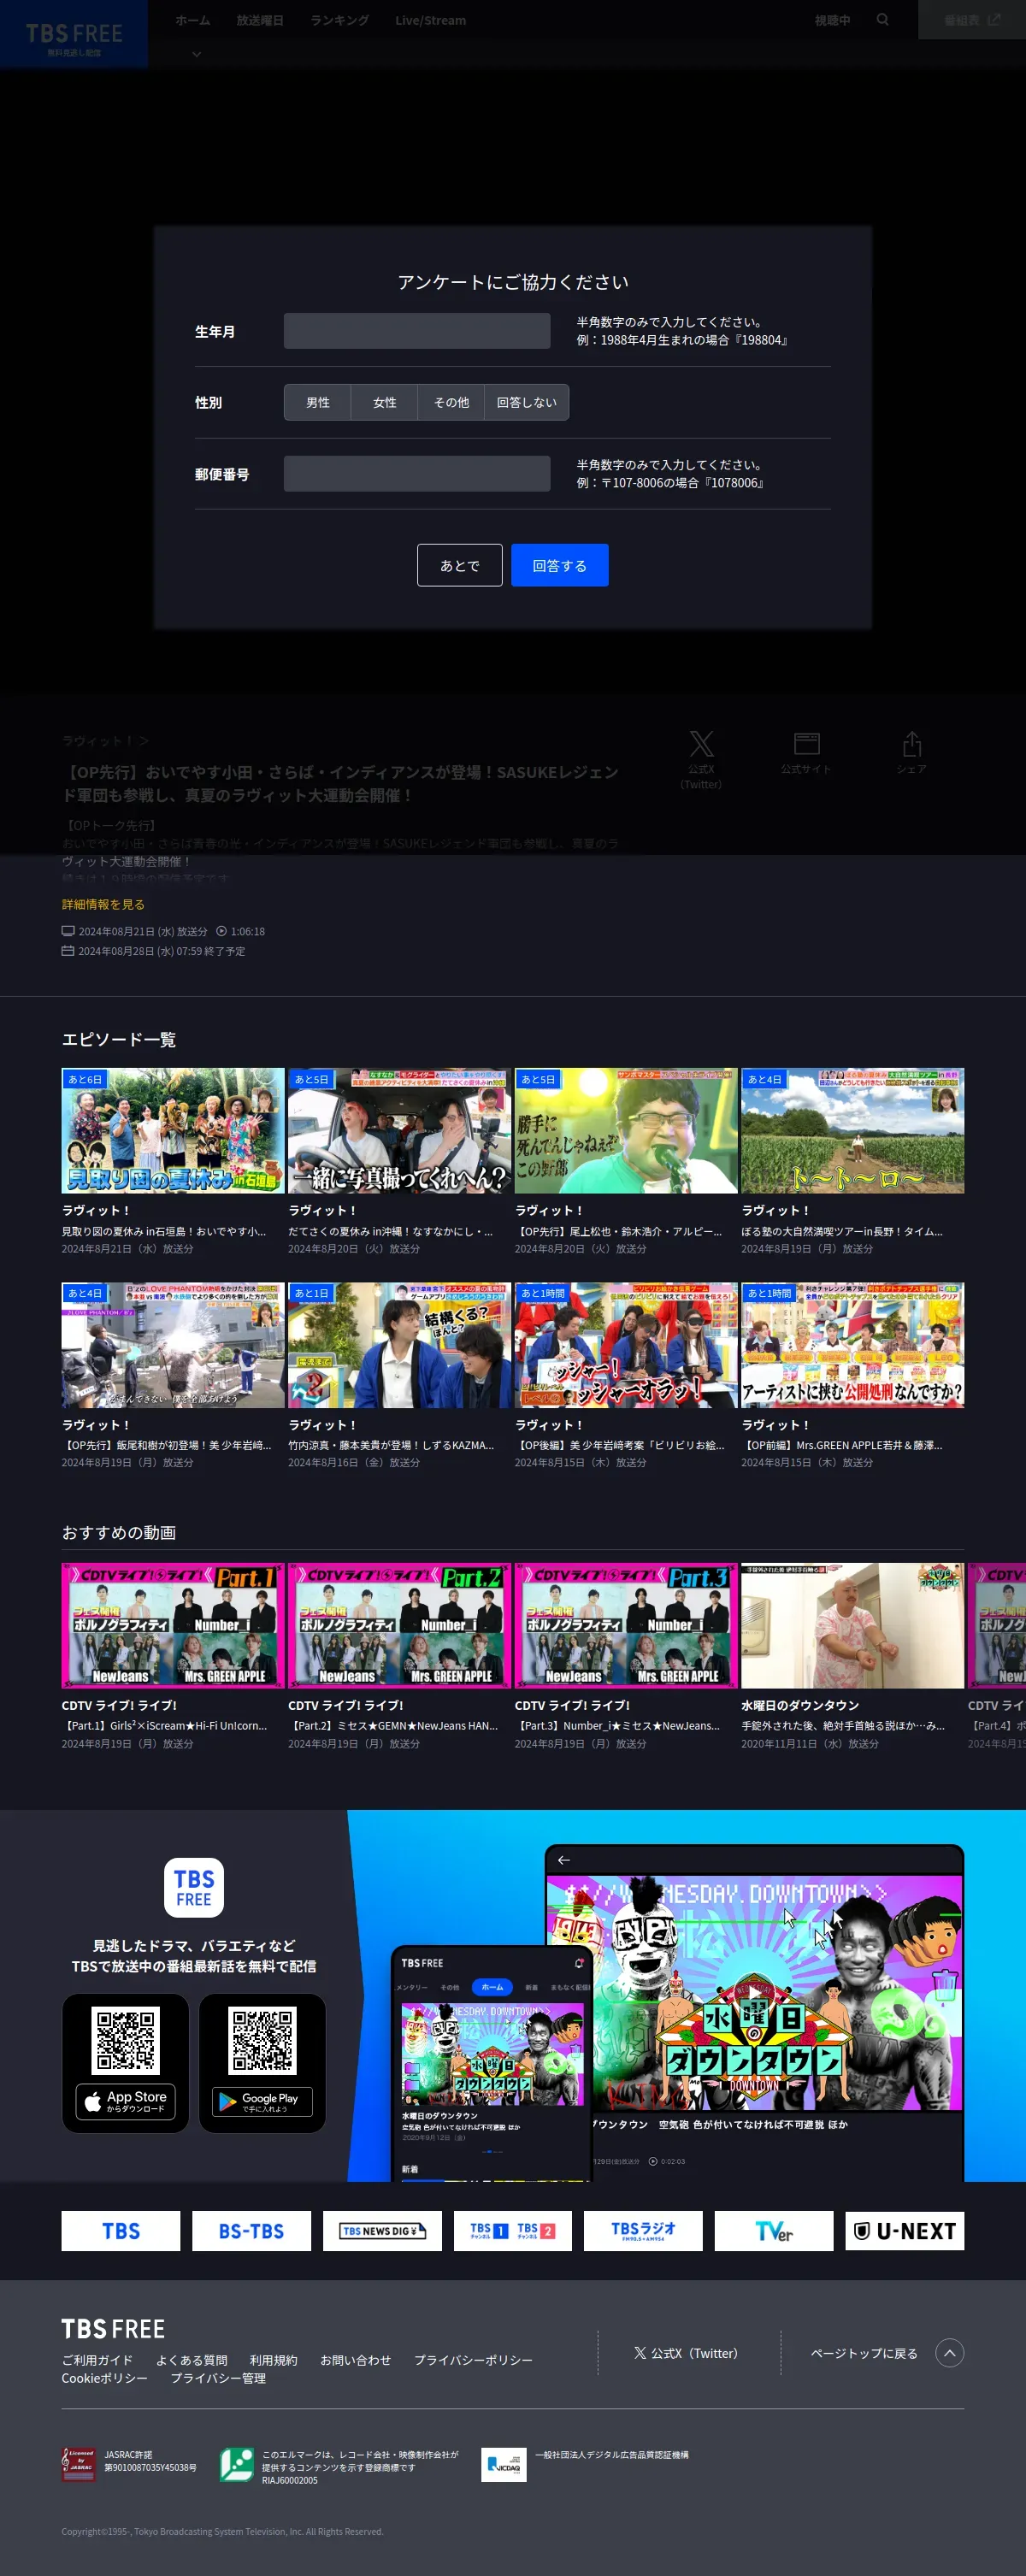Screen dimensions: 1026x2576
Task: Select 男性 gender option
Action: pyautogui.click(x=317, y=402)
